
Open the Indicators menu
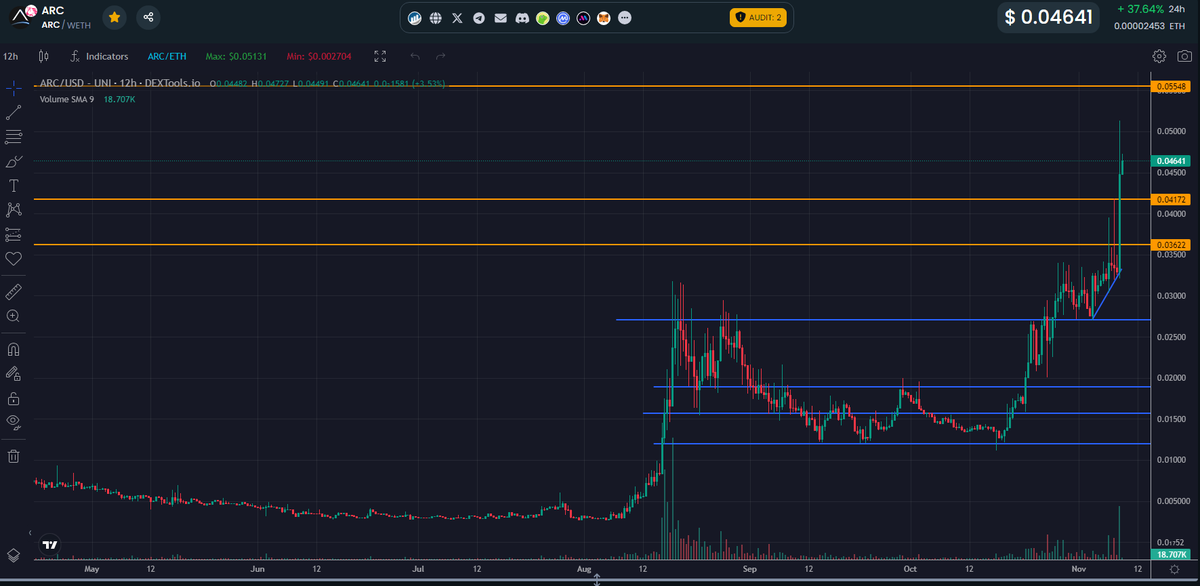99,57
